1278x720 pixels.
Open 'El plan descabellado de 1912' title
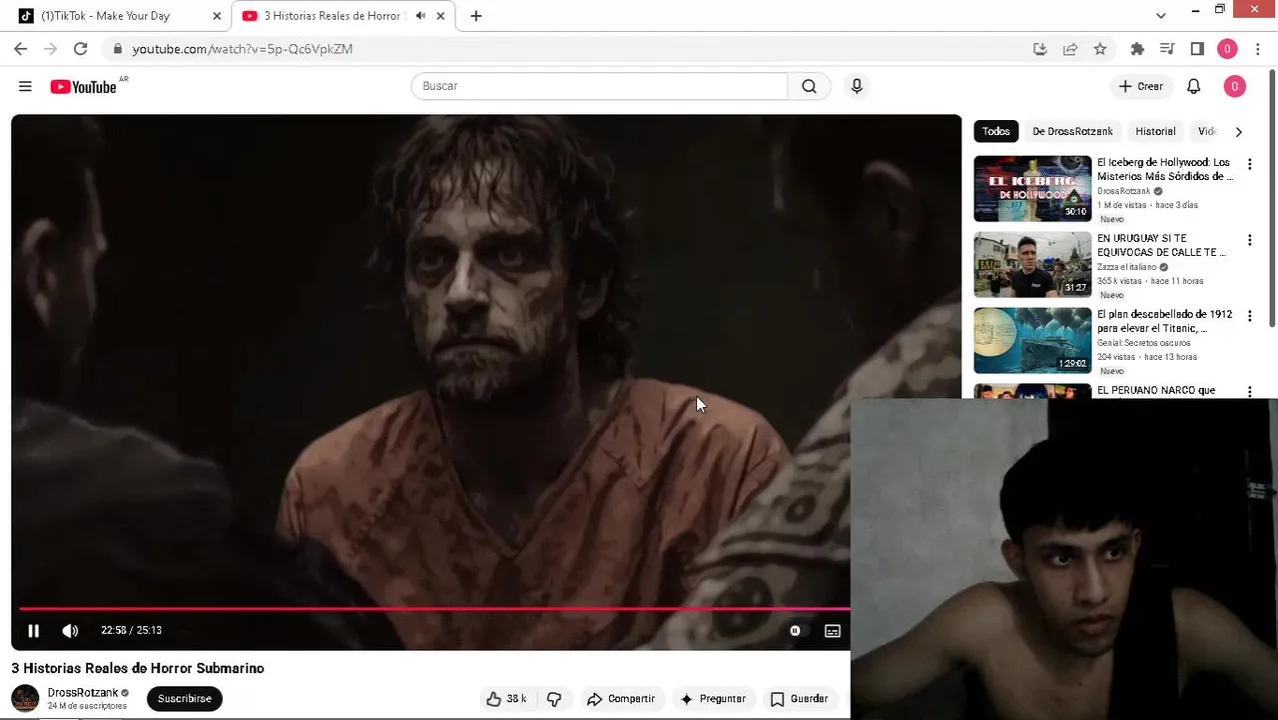point(1164,321)
